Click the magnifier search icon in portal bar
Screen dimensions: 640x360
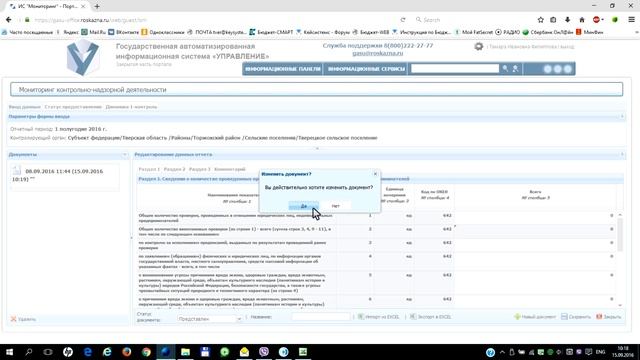[x=505, y=69]
